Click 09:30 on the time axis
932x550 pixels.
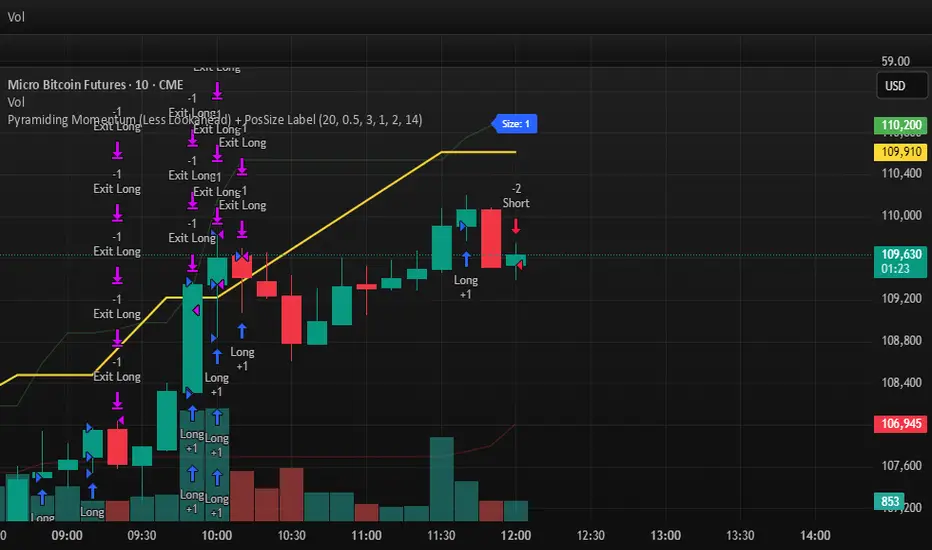pyautogui.click(x=142, y=536)
